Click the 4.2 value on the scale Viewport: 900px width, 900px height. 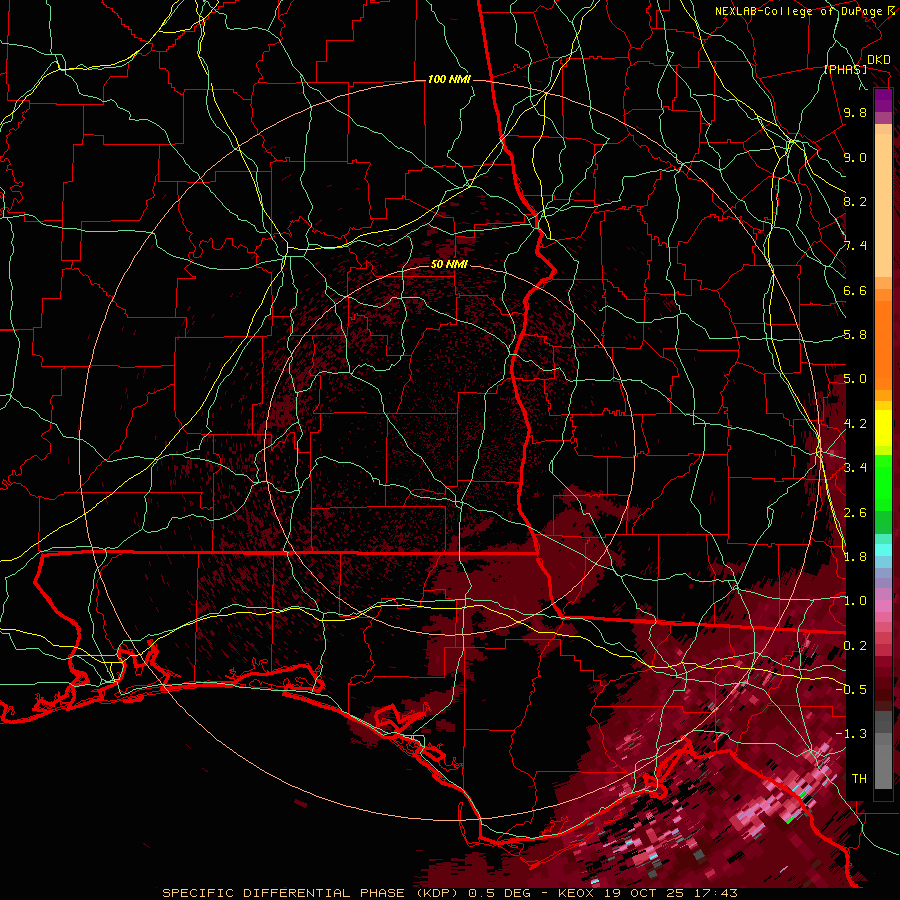(x=855, y=423)
